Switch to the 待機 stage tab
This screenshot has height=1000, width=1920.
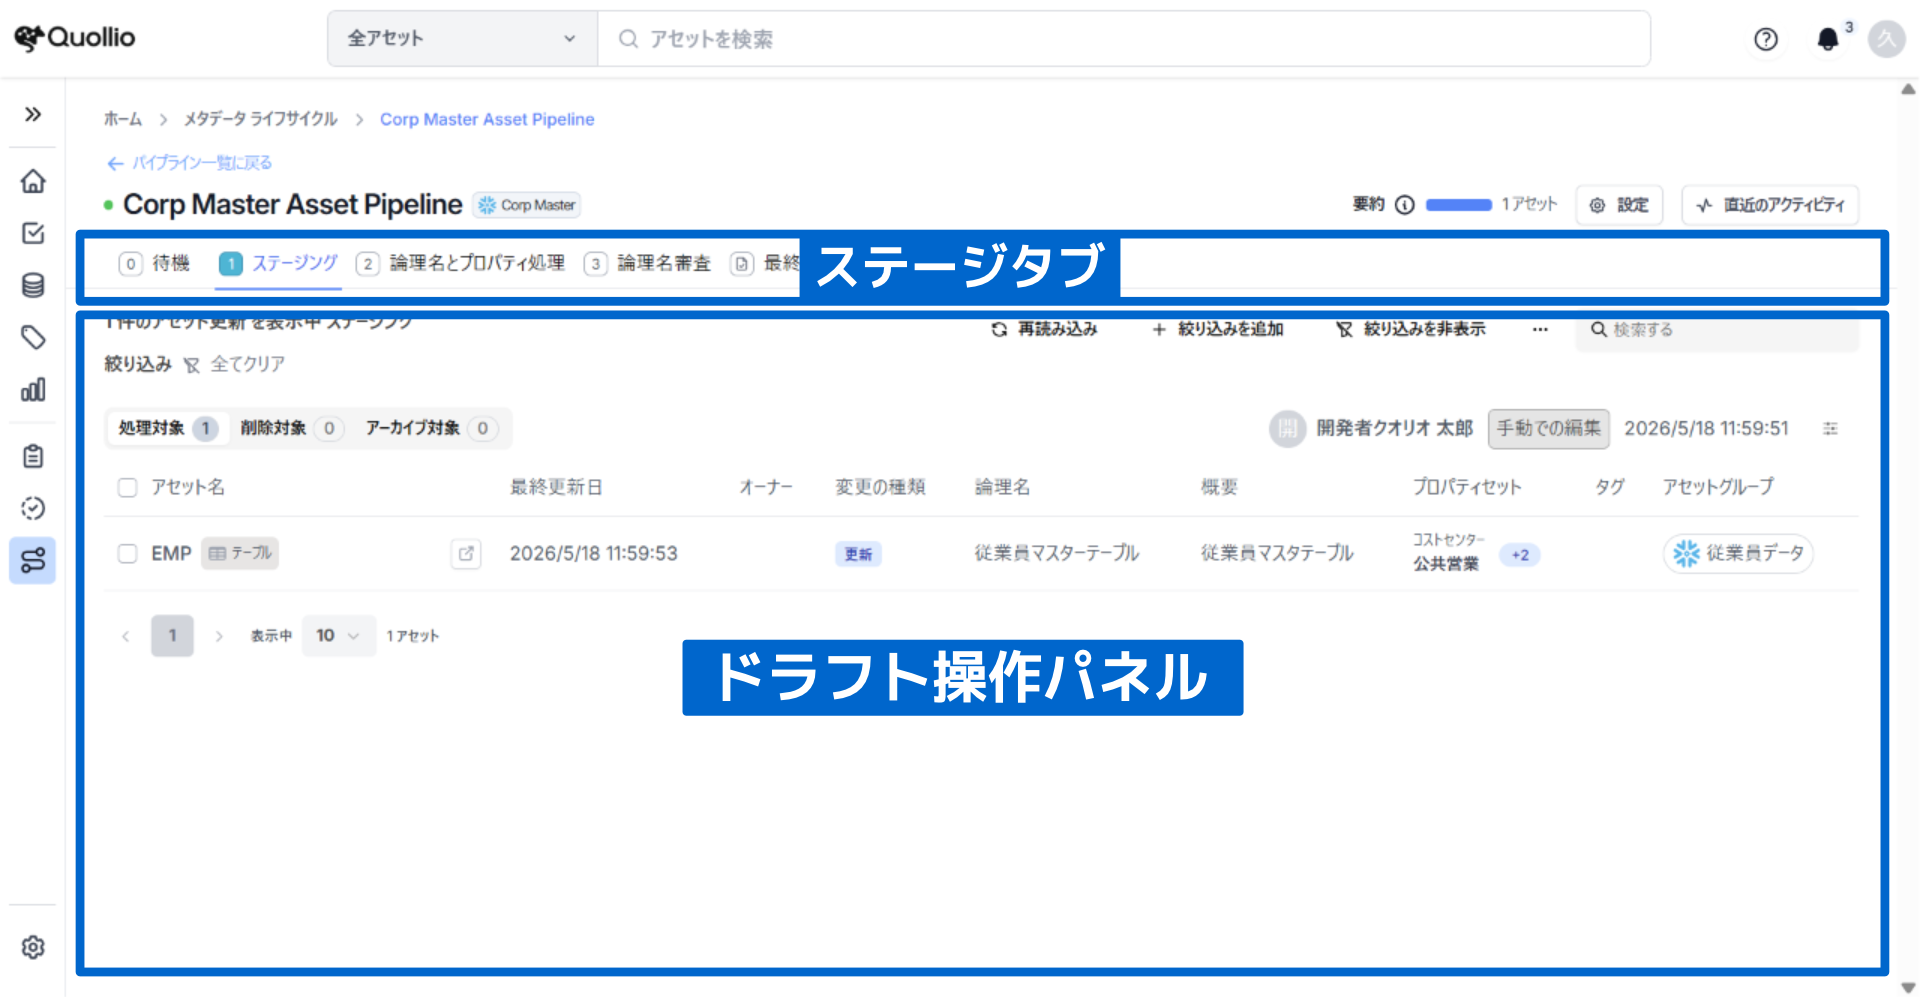[x=154, y=263]
